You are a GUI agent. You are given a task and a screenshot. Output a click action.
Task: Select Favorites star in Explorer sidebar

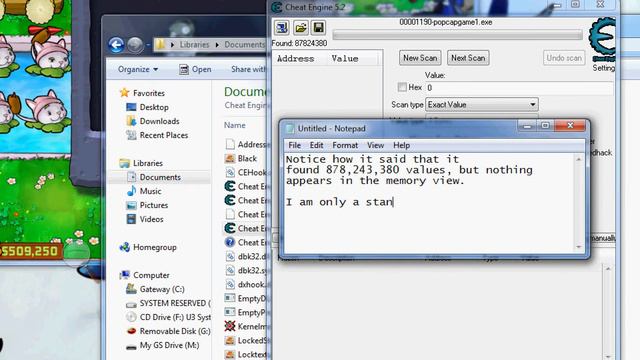click(124, 93)
